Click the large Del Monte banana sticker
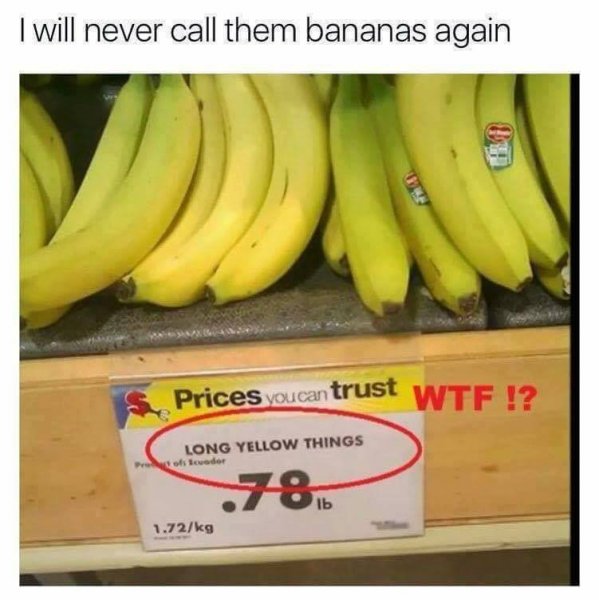 [x=499, y=147]
